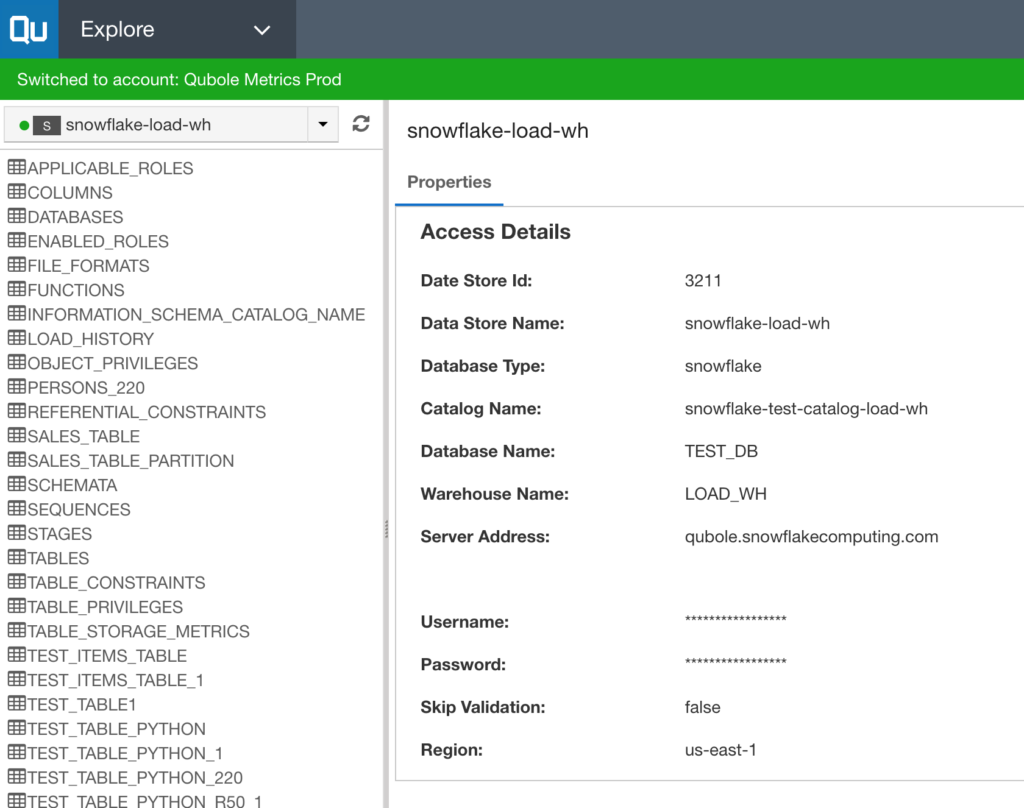Screen dimensions: 1024x808
Task: Click the table icon beside STAGES
Action: [x=16, y=533]
